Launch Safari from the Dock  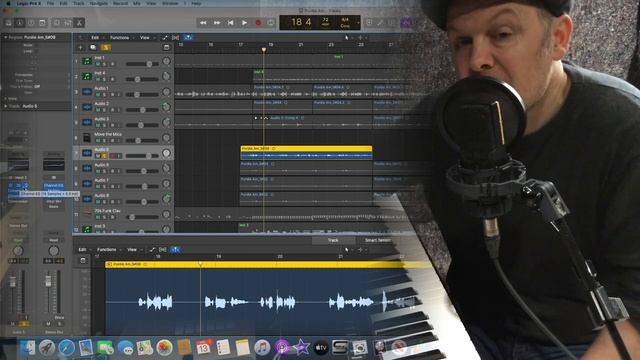click(66, 347)
